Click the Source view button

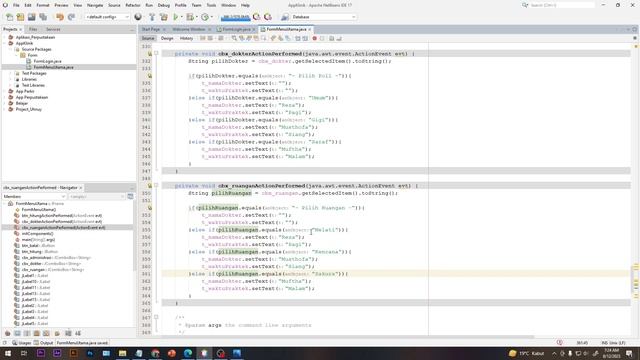click(x=148, y=38)
